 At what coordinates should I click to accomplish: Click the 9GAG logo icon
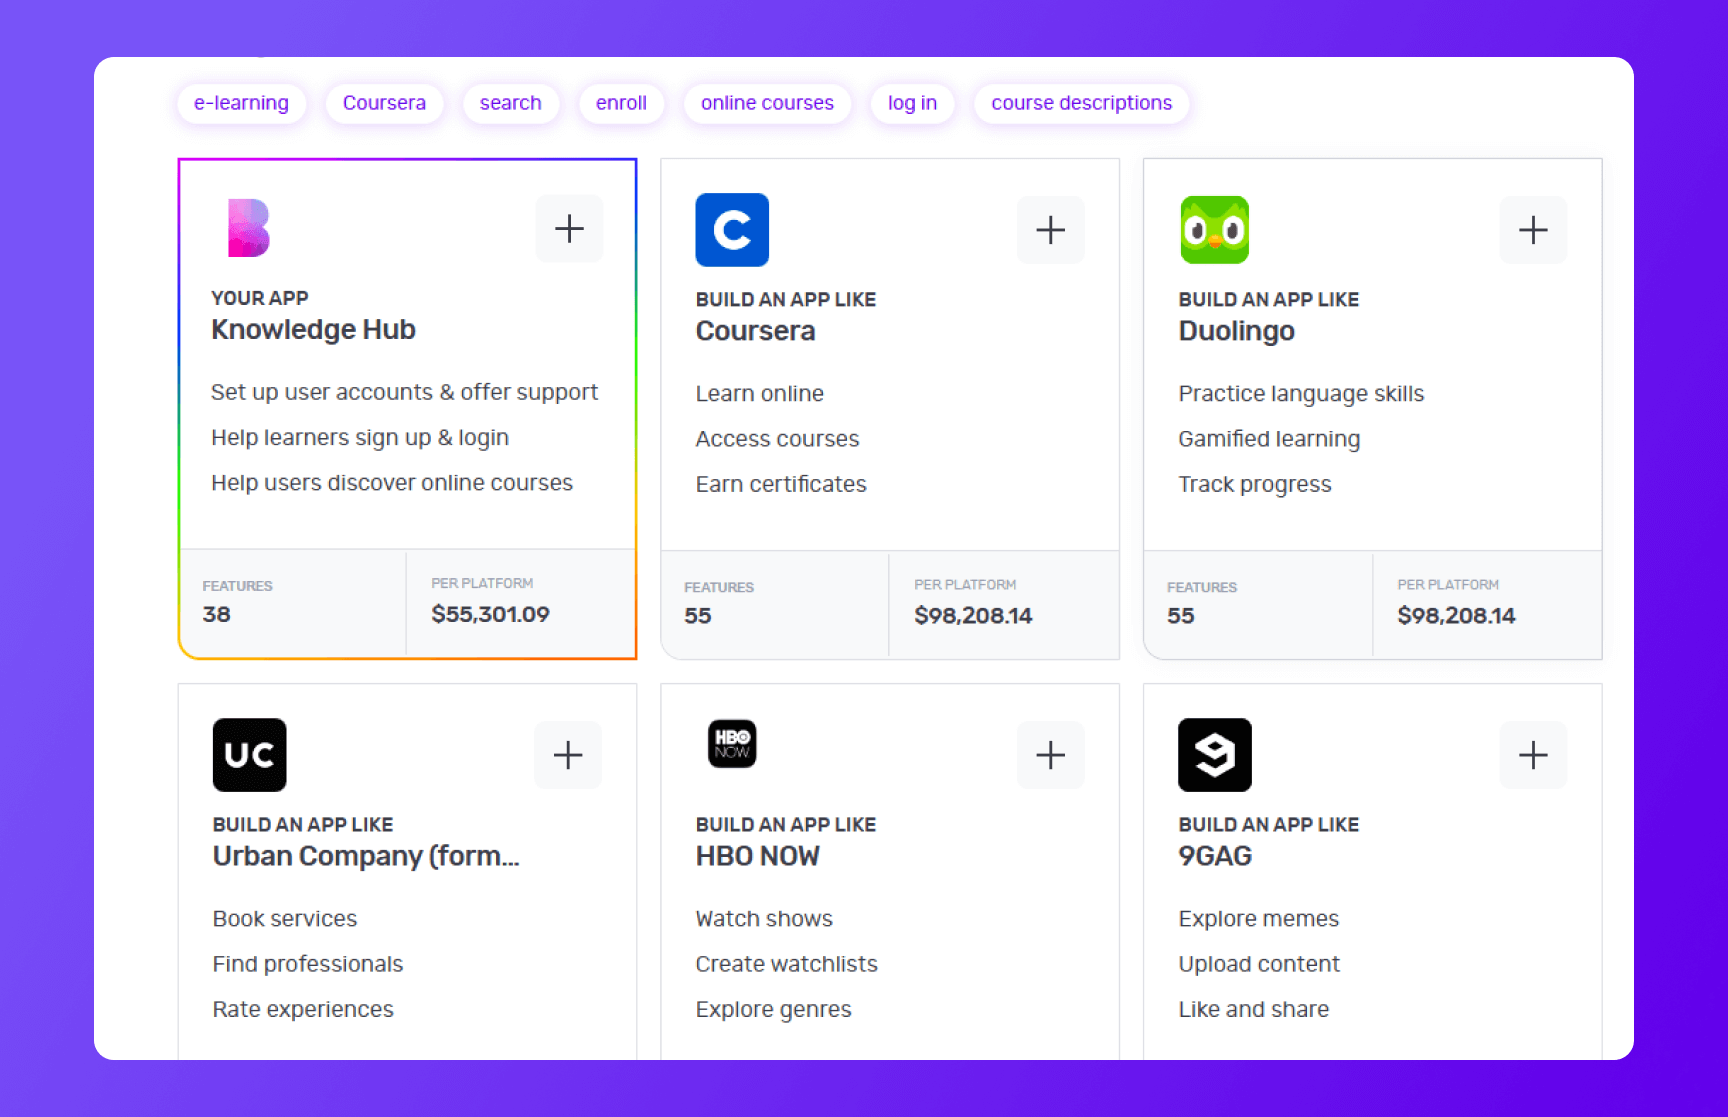click(1215, 755)
